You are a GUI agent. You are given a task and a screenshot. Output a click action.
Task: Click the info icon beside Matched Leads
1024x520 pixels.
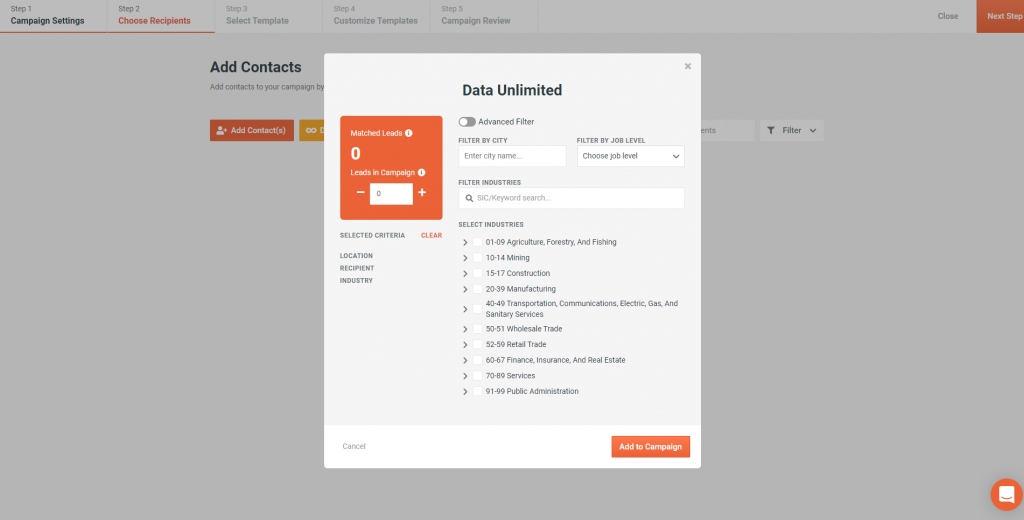click(409, 133)
